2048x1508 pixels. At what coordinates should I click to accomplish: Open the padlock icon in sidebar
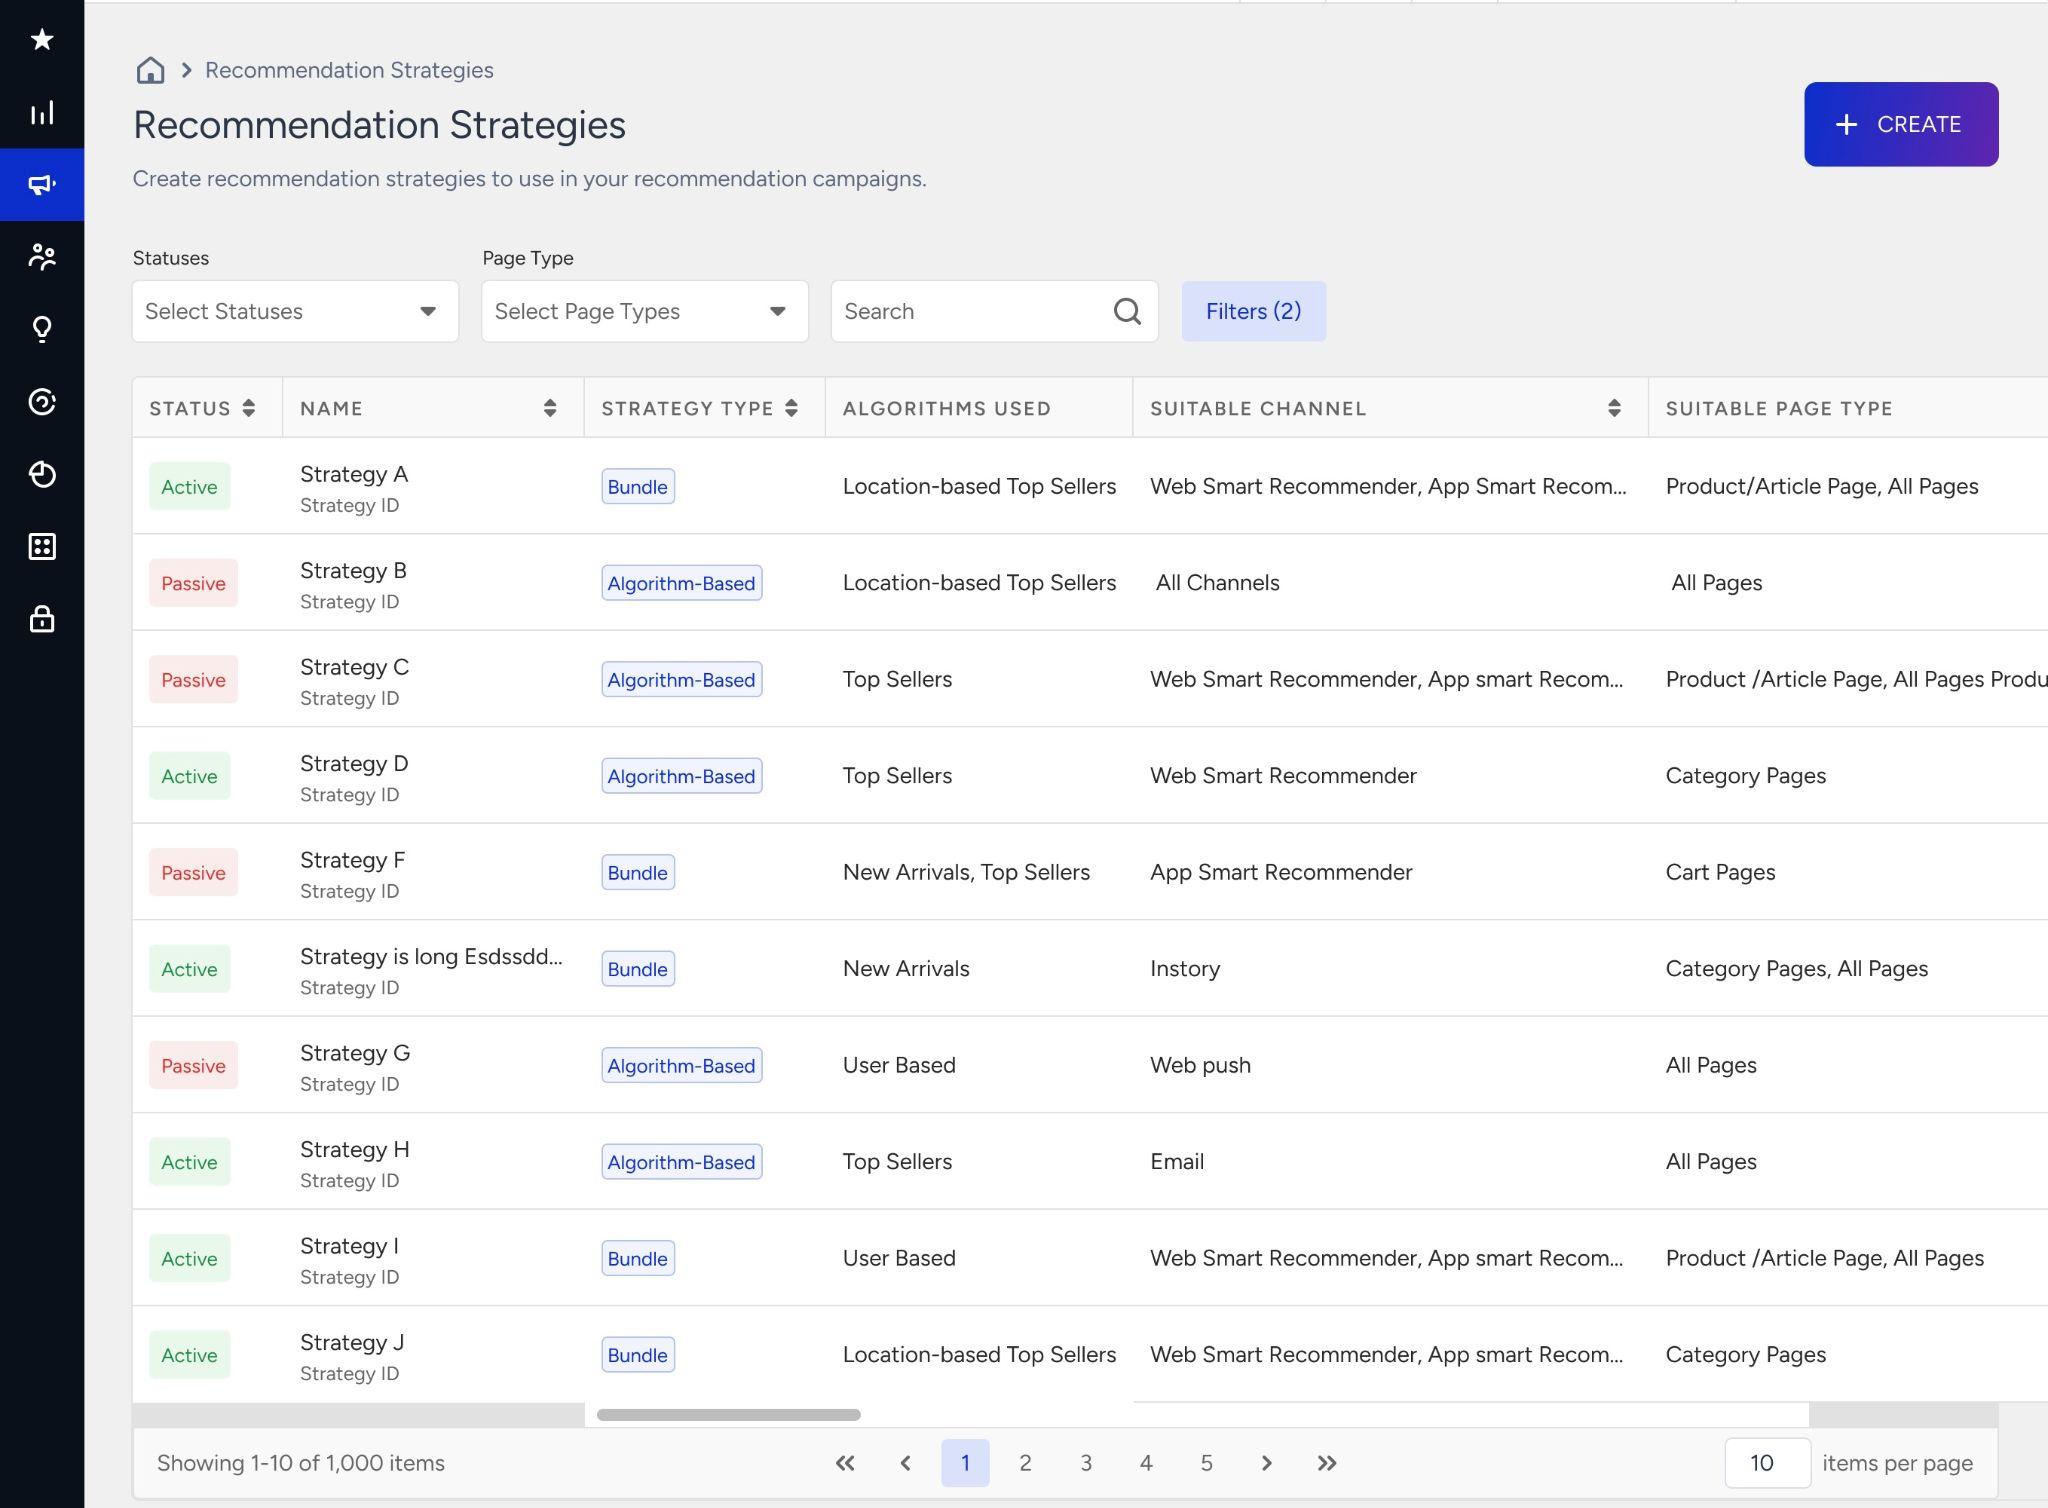tap(42, 619)
